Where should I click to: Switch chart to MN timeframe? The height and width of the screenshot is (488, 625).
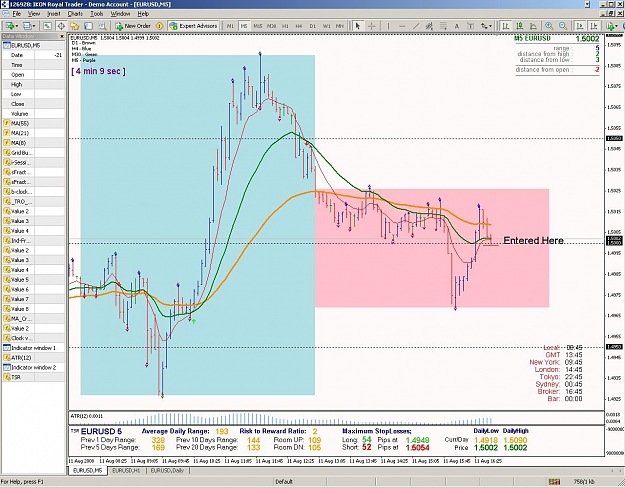tap(340, 26)
